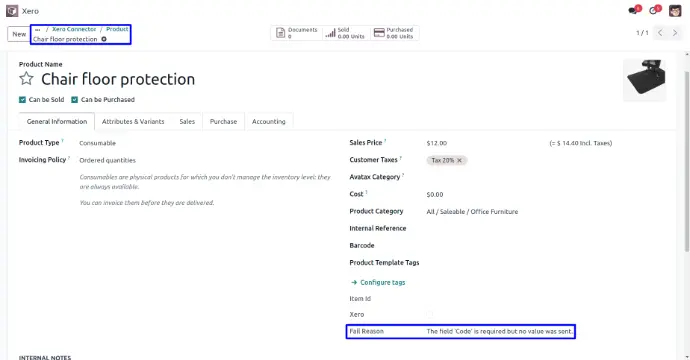Open the user avatar menu
690x360 pixels.
(675, 11)
